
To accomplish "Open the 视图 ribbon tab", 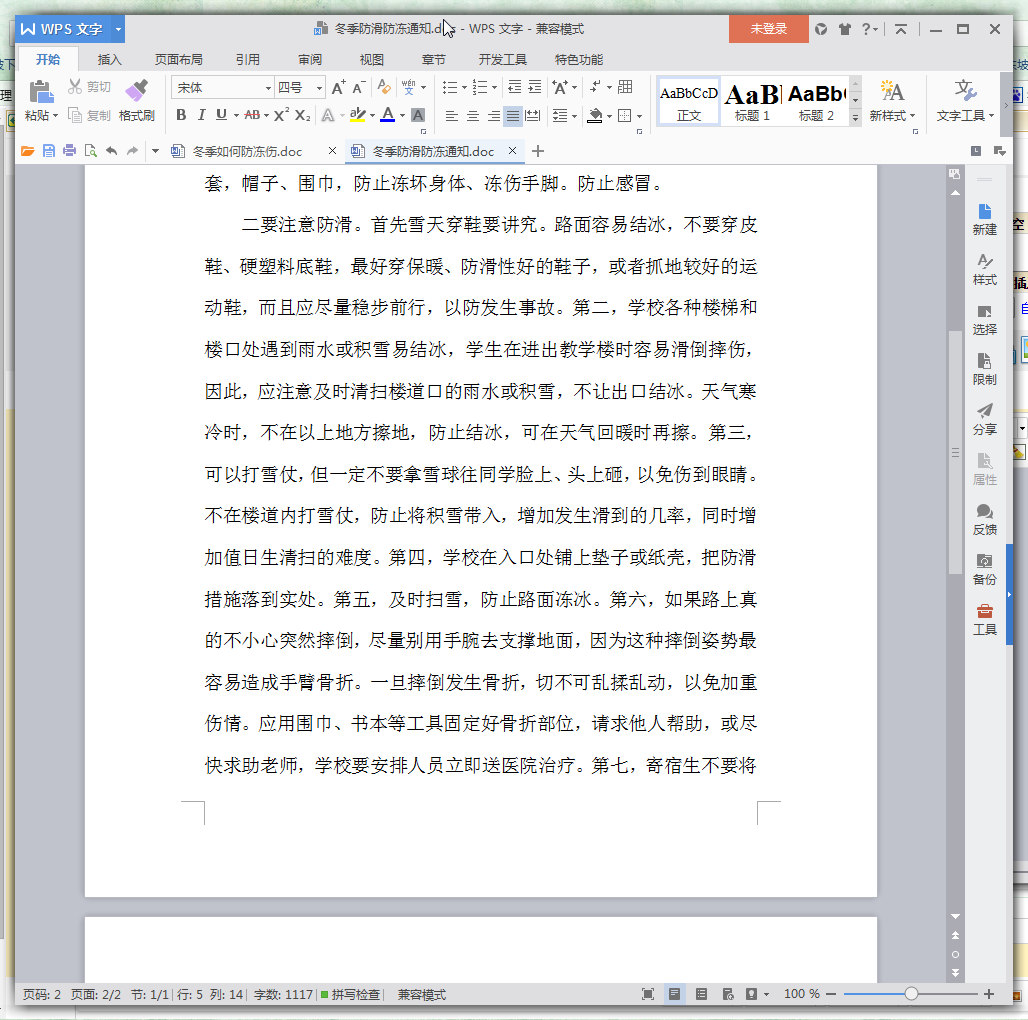I will [x=372, y=60].
